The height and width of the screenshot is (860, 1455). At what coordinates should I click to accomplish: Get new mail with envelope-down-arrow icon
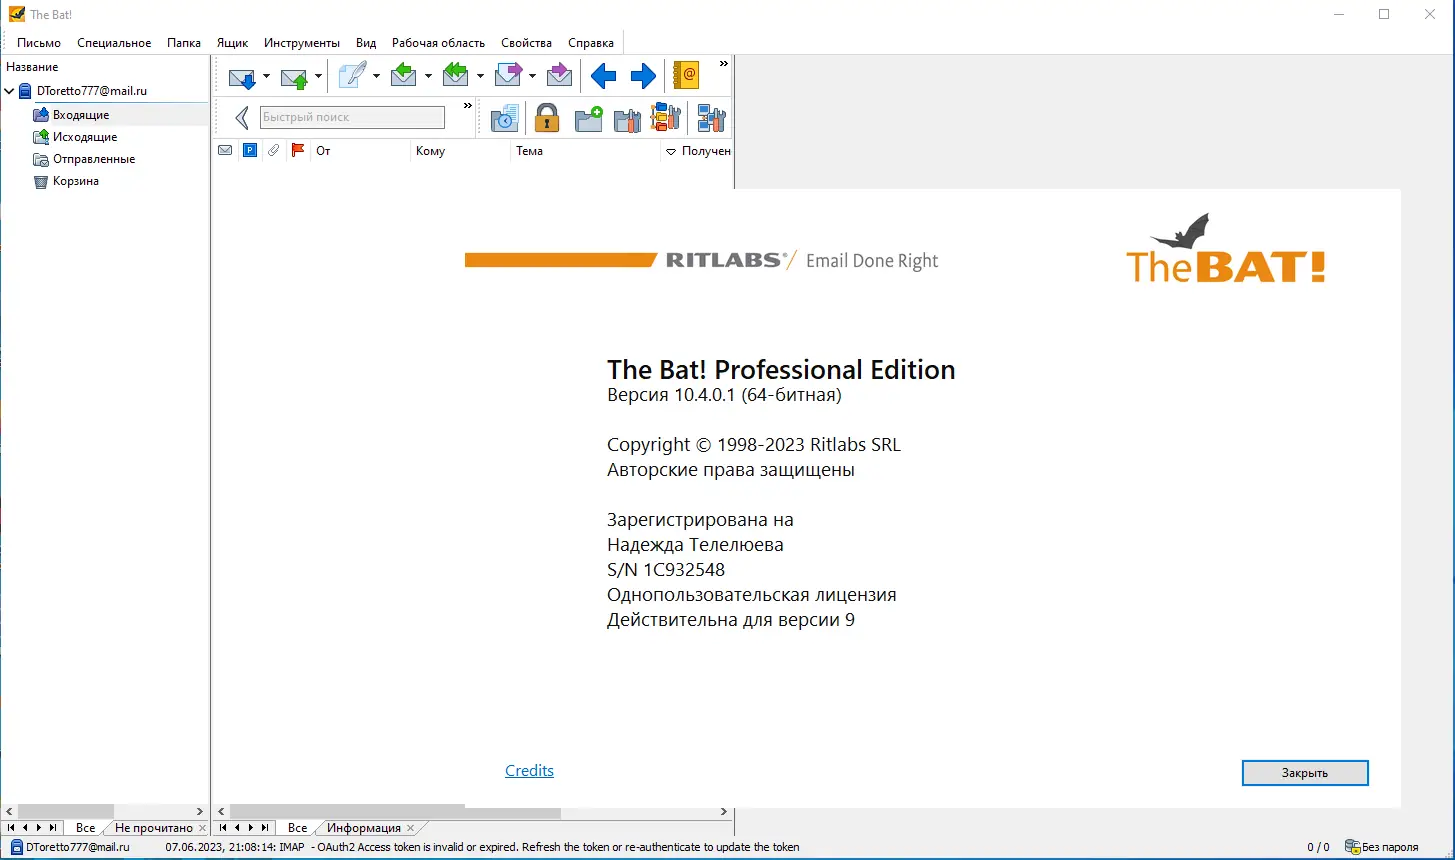242,76
